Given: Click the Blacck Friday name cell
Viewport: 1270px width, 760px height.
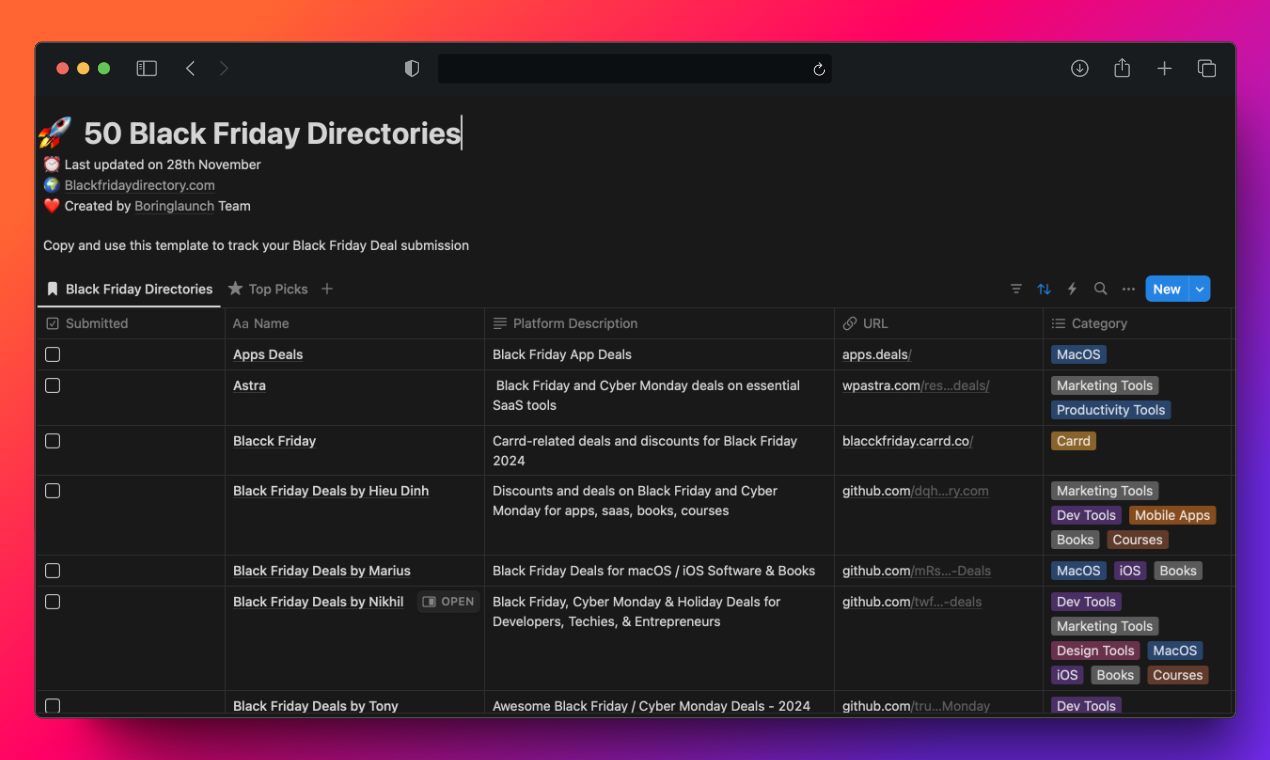Looking at the screenshot, I should pyautogui.click(x=274, y=440).
